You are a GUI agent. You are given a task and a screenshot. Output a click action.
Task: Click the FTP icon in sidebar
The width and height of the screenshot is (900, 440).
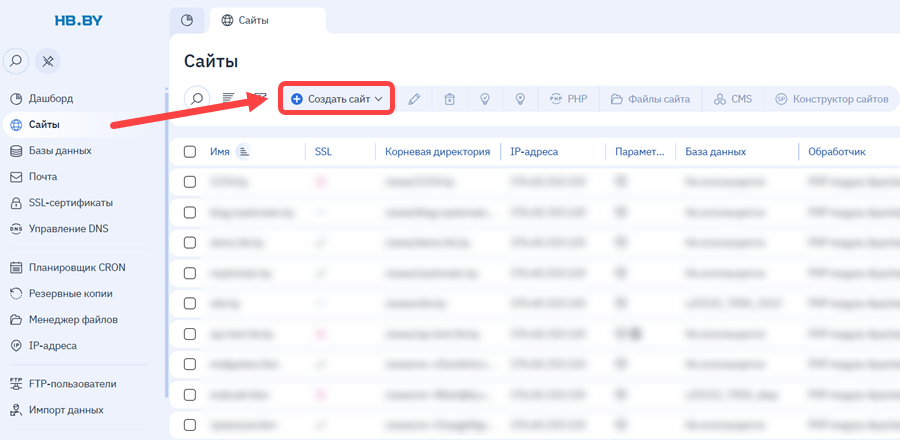click(x=16, y=384)
